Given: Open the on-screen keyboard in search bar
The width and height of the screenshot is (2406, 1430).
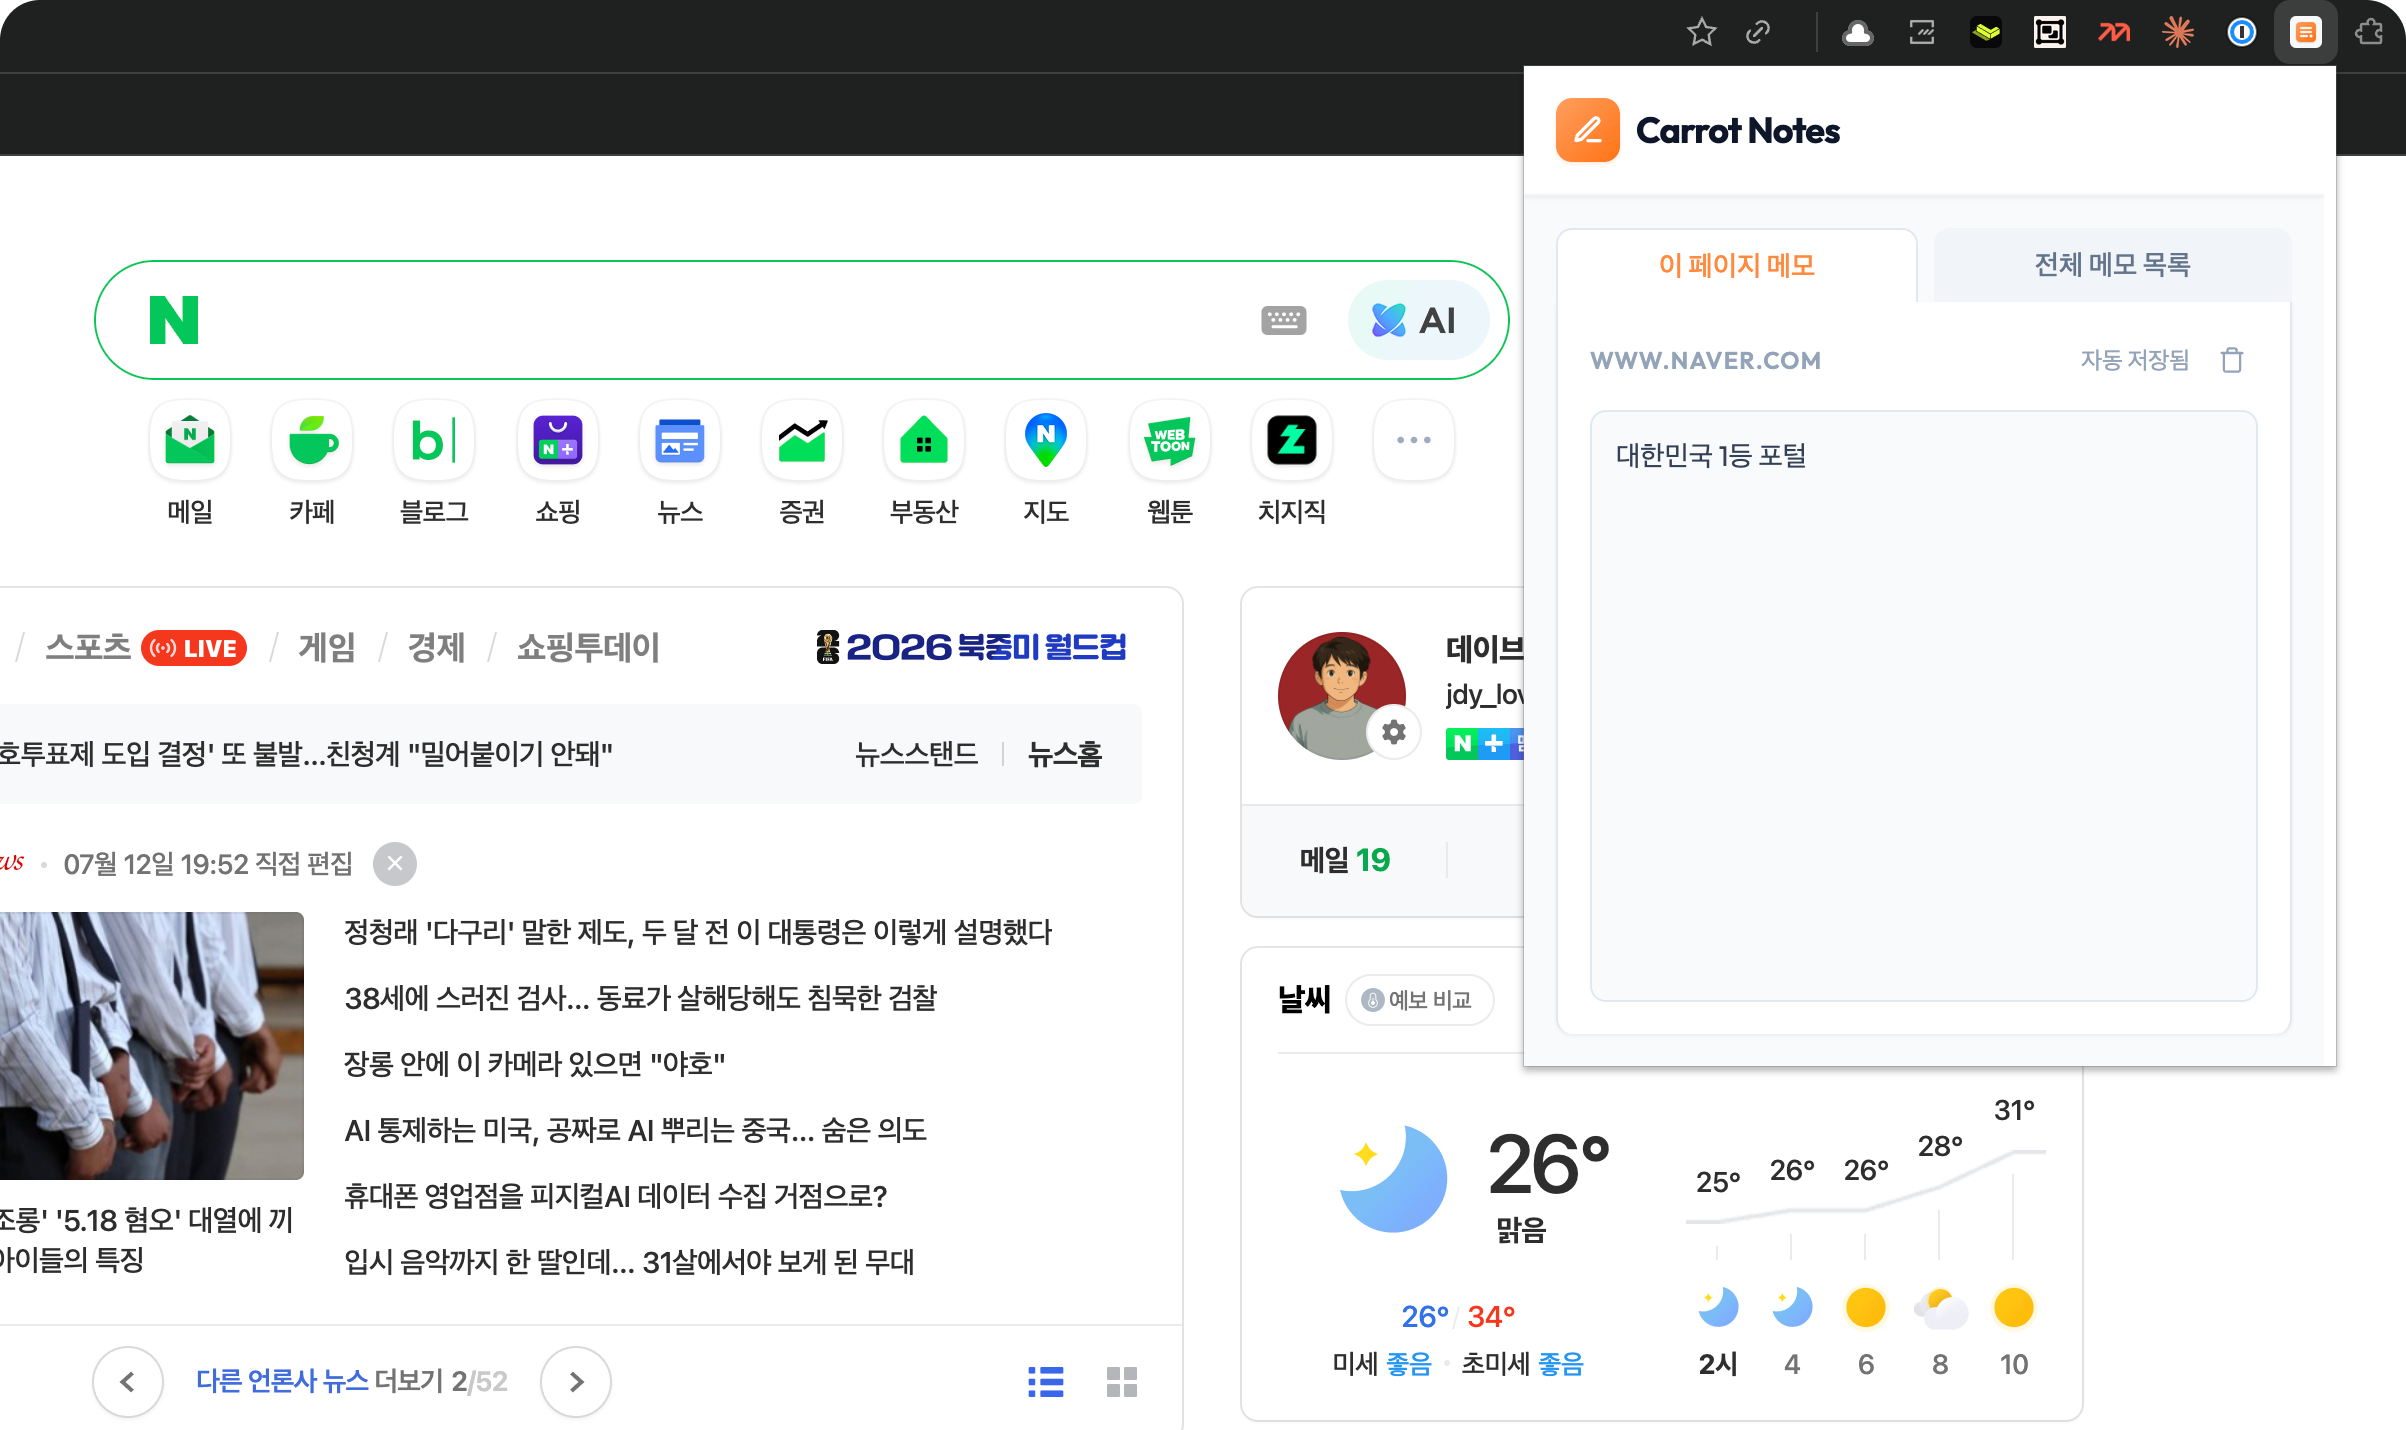Looking at the screenshot, I should click(1284, 321).
